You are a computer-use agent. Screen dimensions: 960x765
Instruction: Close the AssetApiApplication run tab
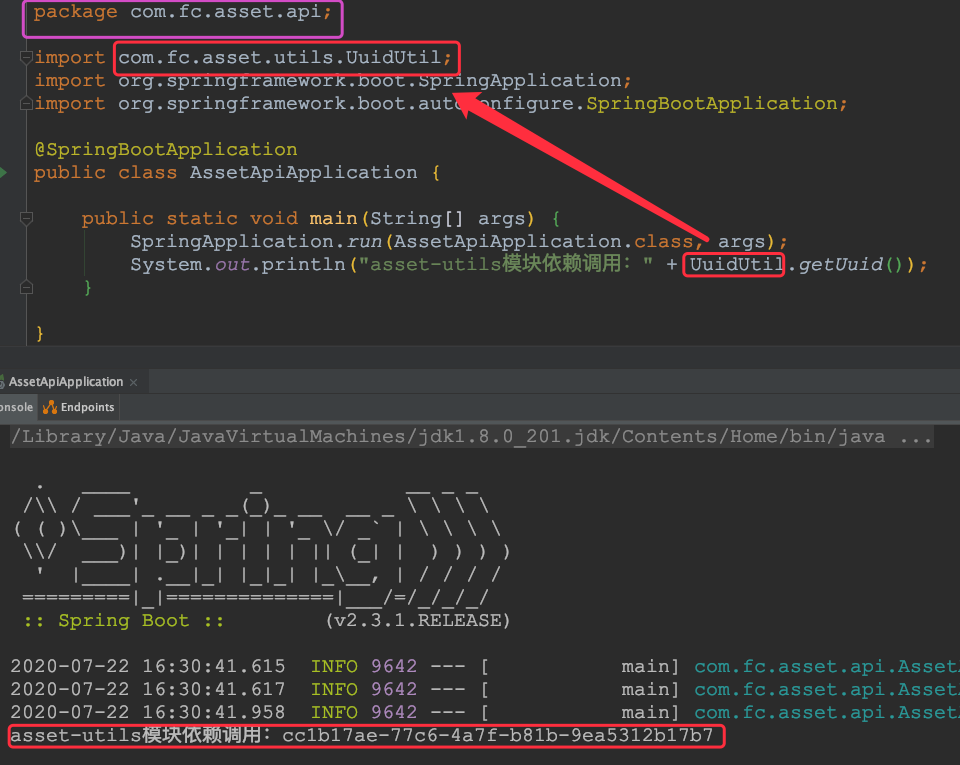pyautogui.click(x=133, y=381)
